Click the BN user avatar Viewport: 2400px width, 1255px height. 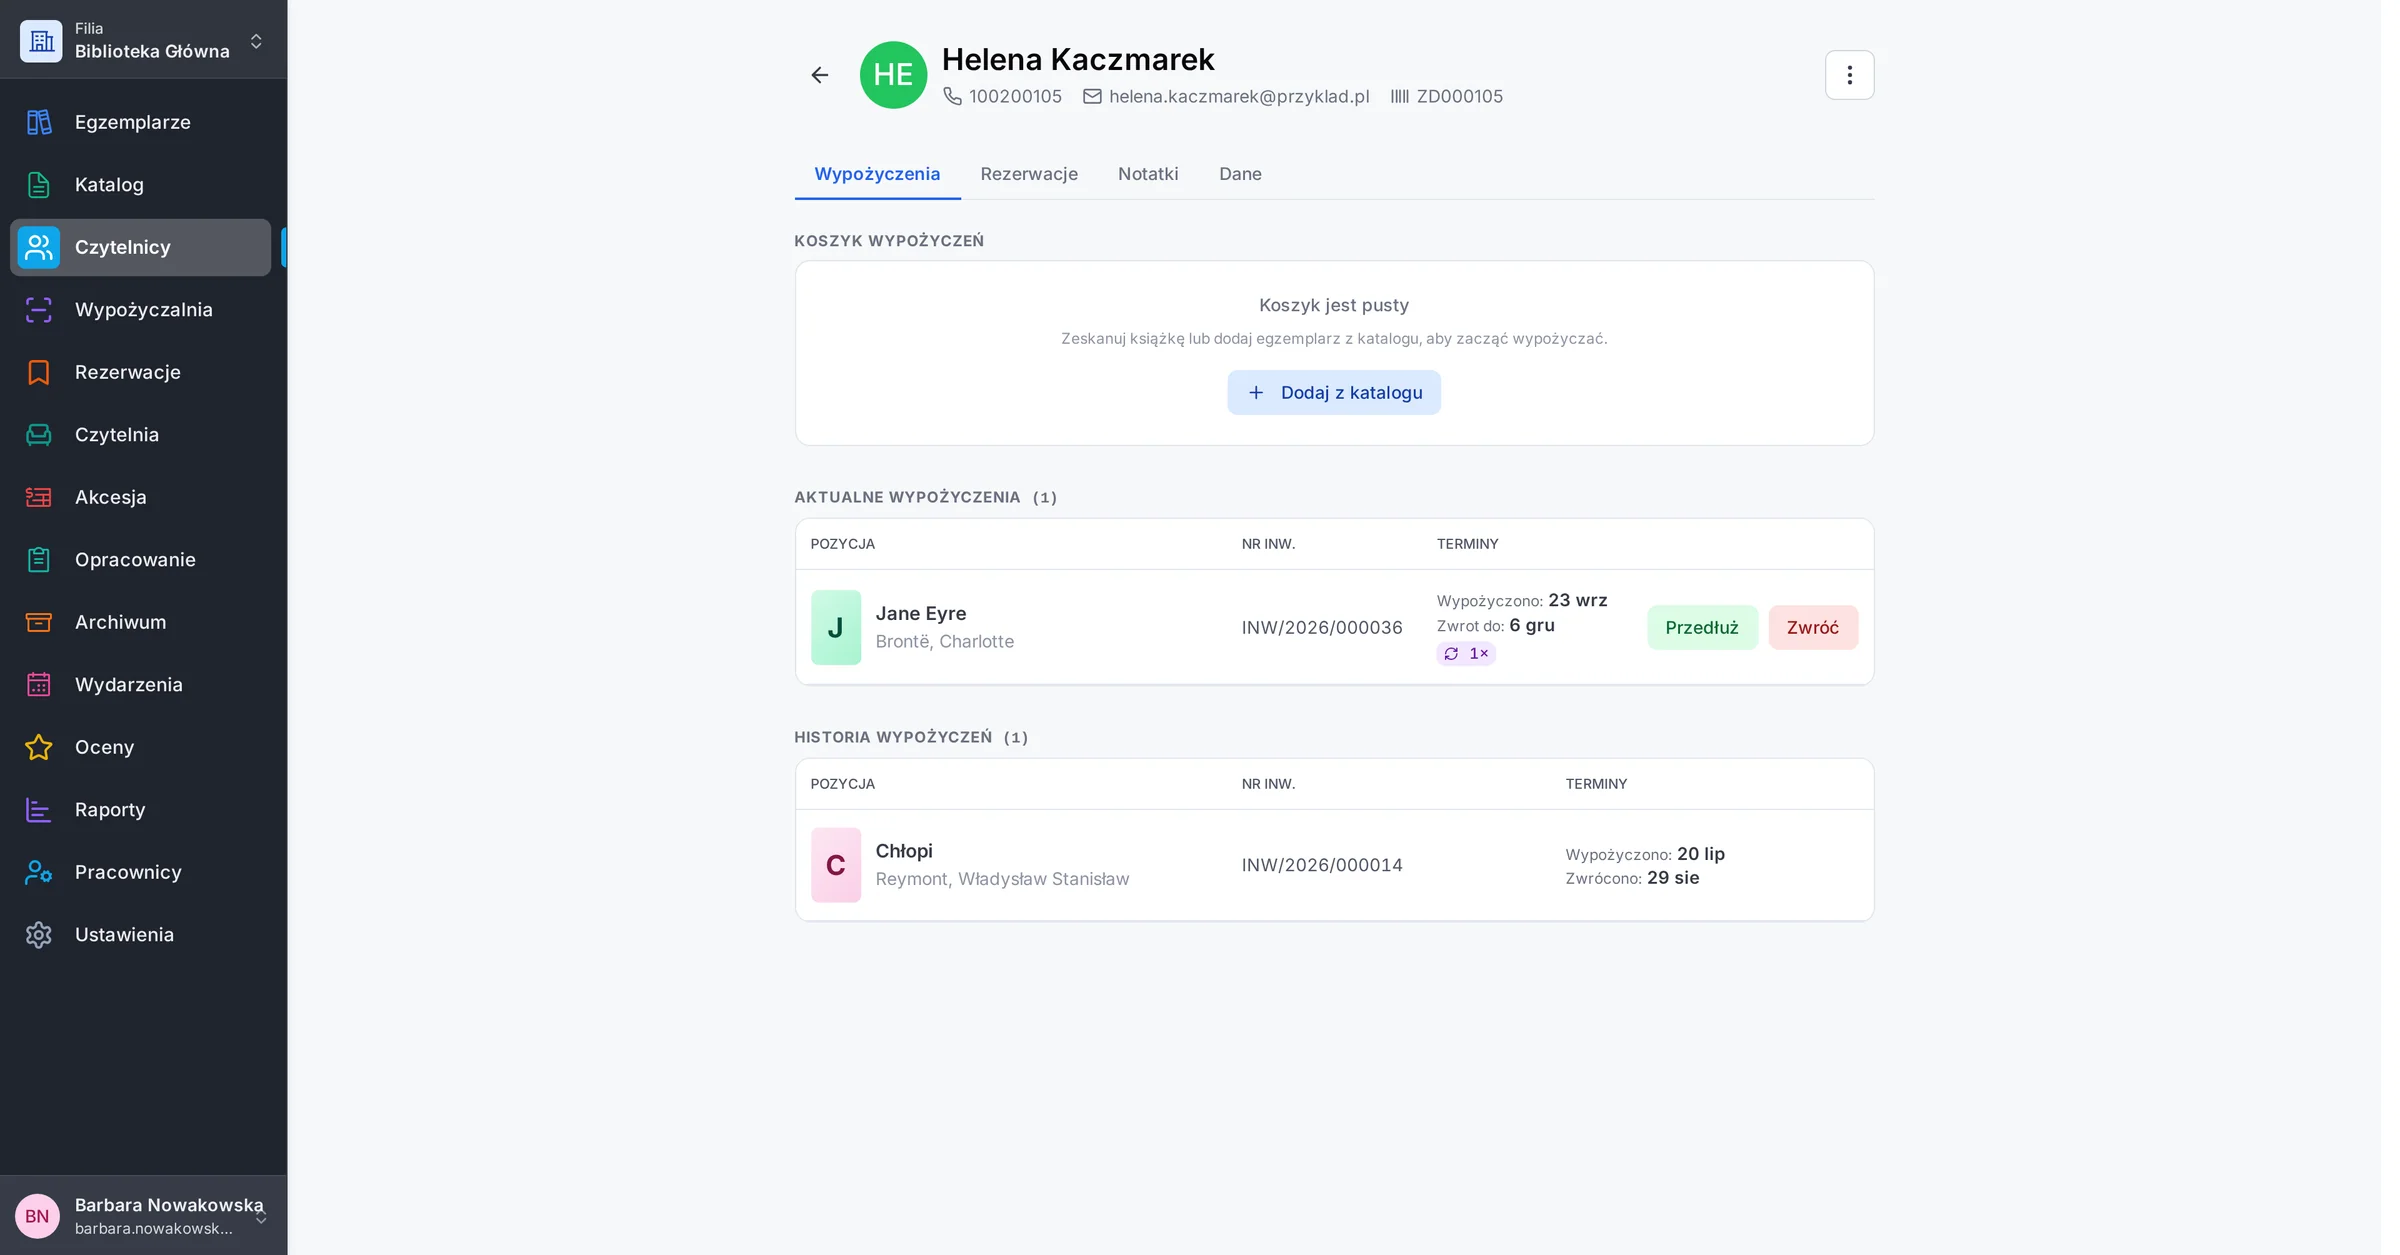point(37,1216)
